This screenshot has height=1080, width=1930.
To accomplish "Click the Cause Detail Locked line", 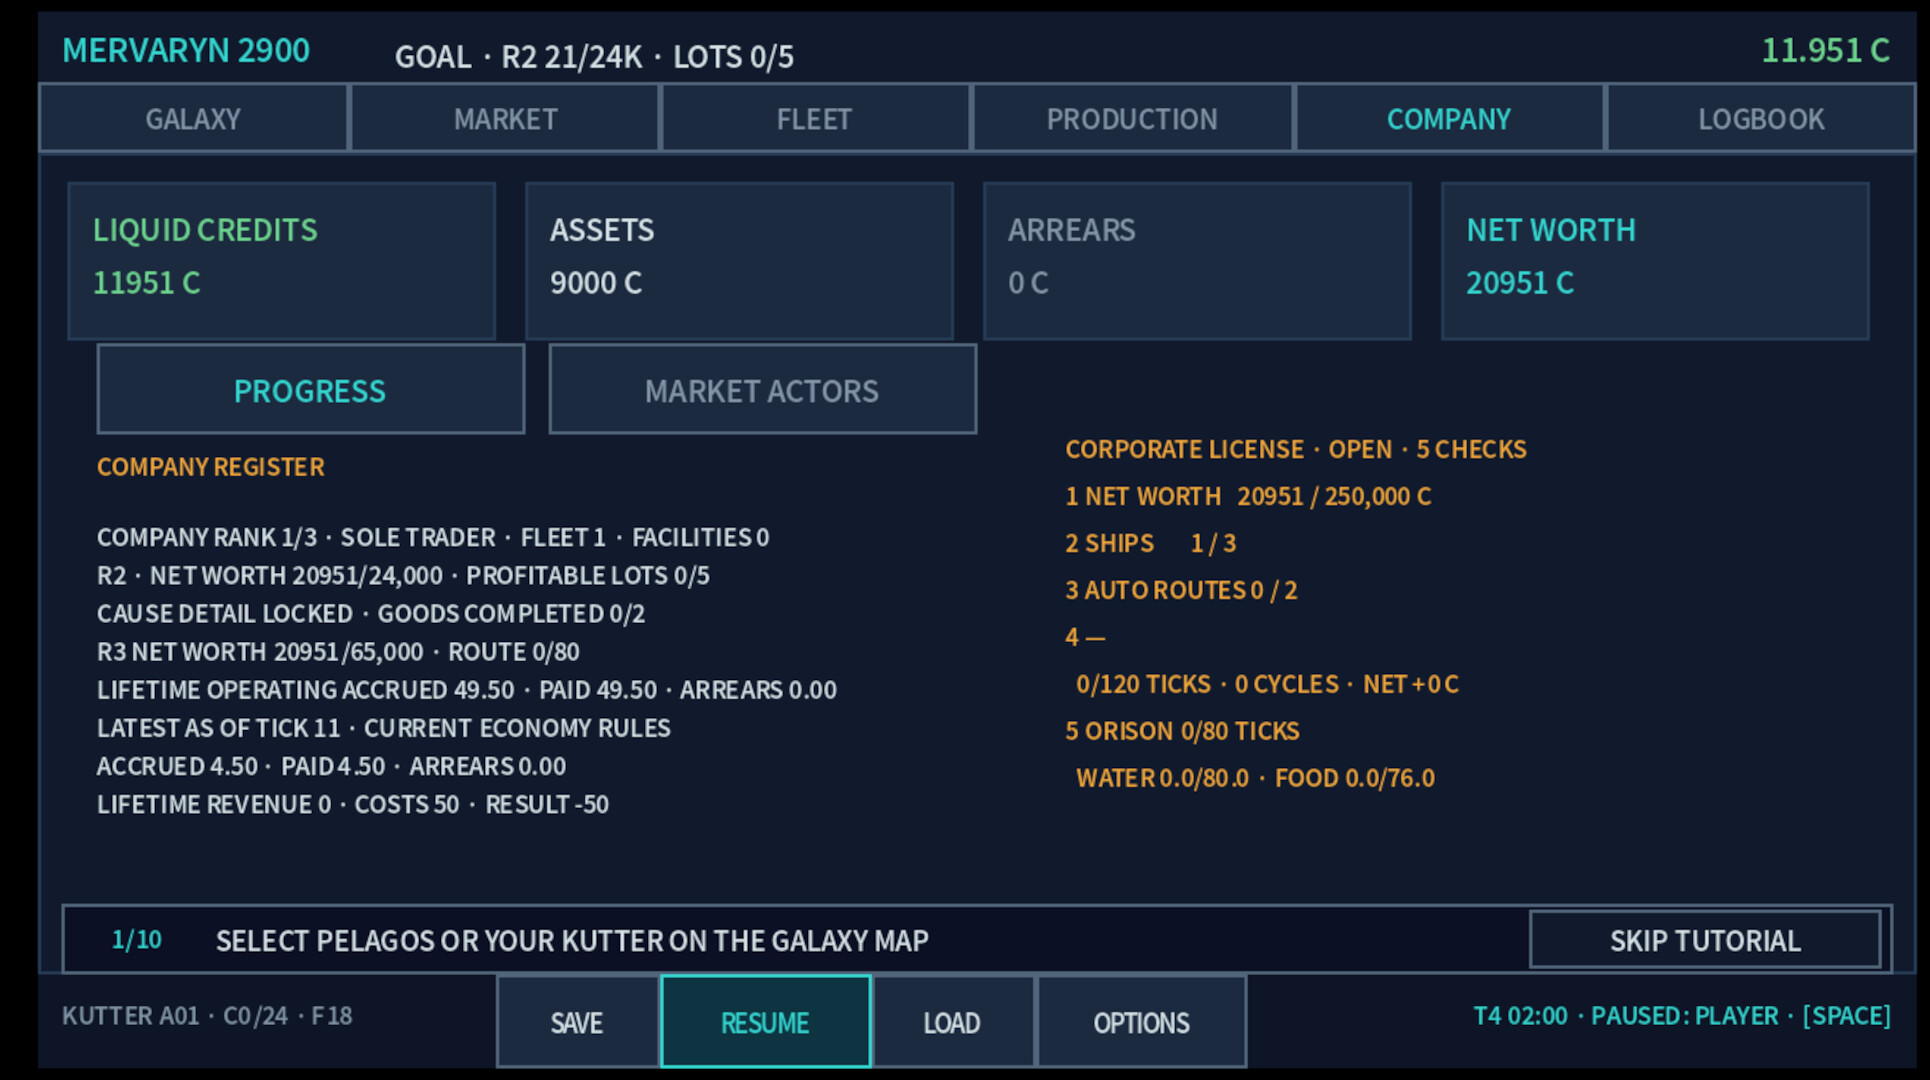I will [x=371, y=614].
